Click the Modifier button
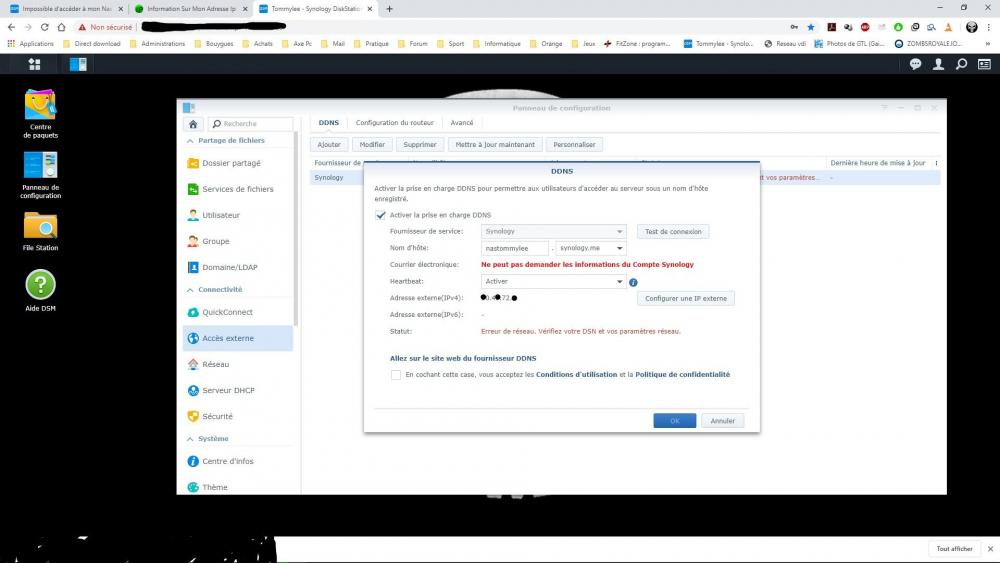Screen dimensions: 1000x563 click(x=372, y=145)
